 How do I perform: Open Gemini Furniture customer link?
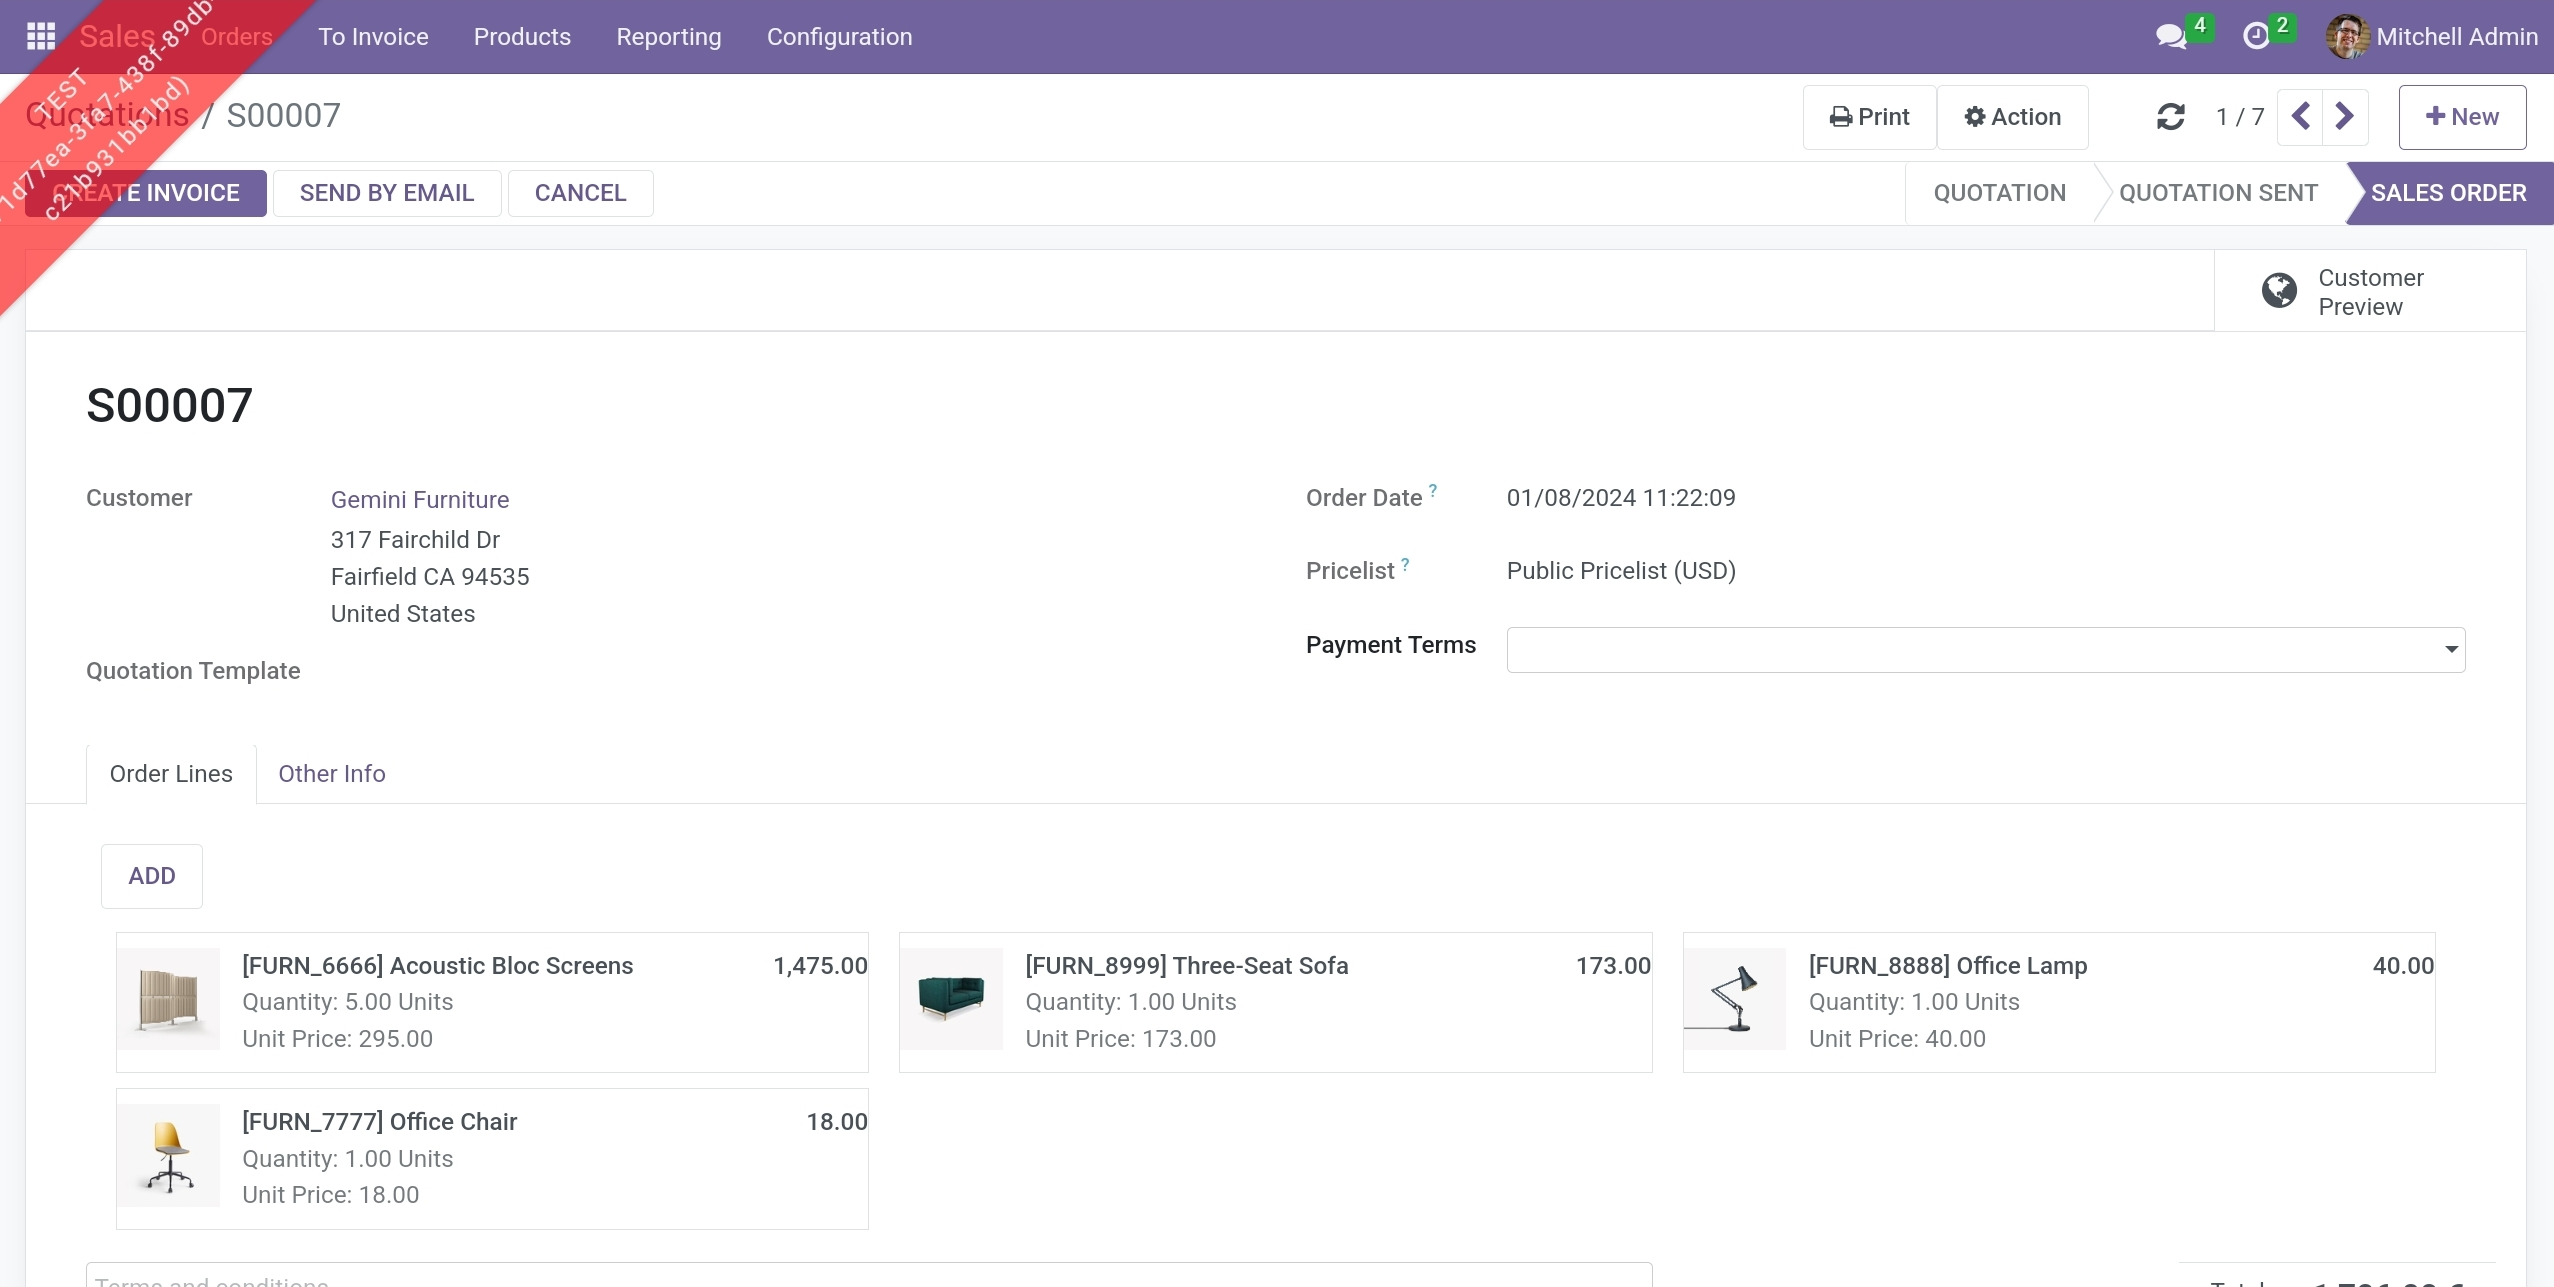(419, 500)
